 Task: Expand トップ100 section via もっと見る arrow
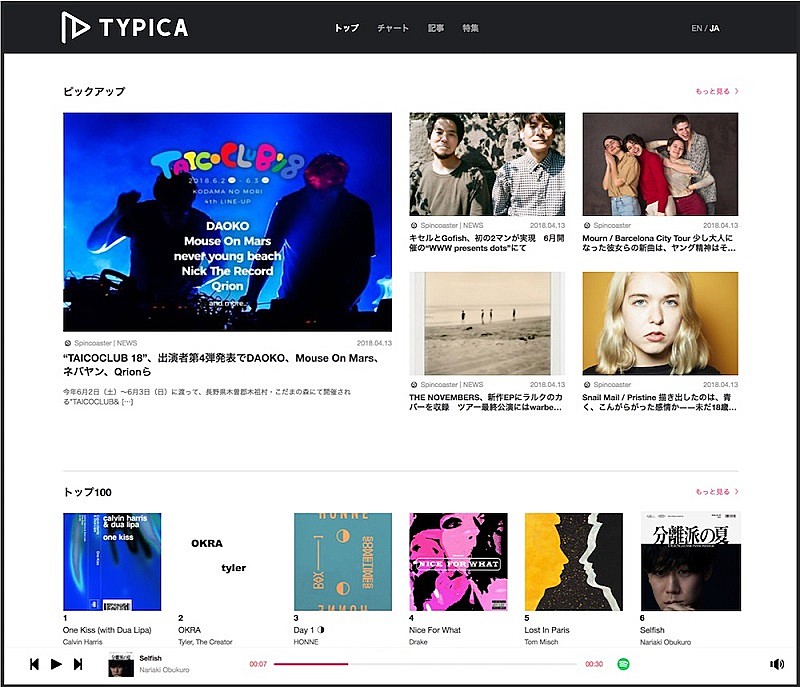717,492
